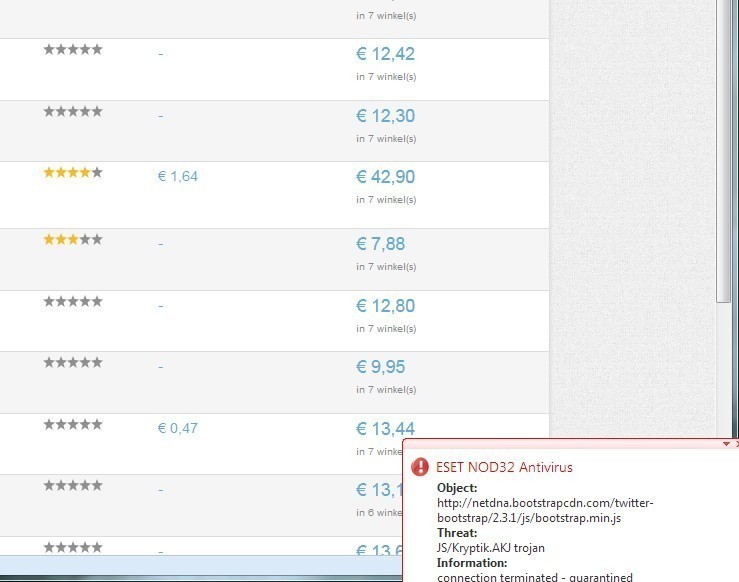Open 'in 7 winkel(s)' under € 12,30
739x582 pixels.
point(386,139)
